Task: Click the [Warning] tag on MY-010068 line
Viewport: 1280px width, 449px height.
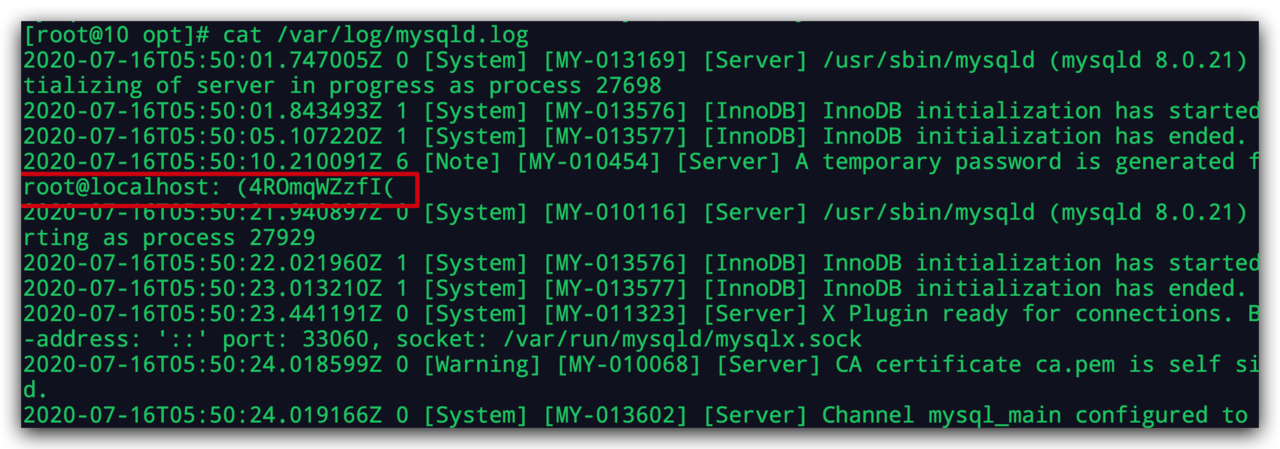Action: [x=483, y=364]
